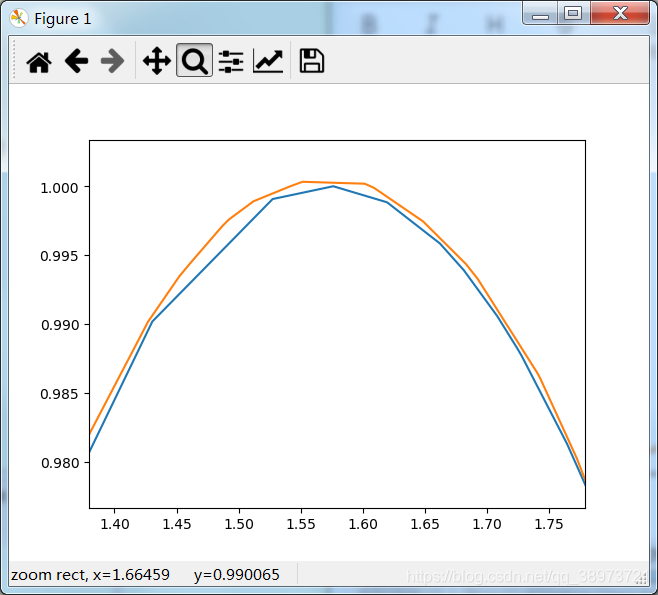Go forward to the next view
The image size is (658, 595).
[112, 61]
